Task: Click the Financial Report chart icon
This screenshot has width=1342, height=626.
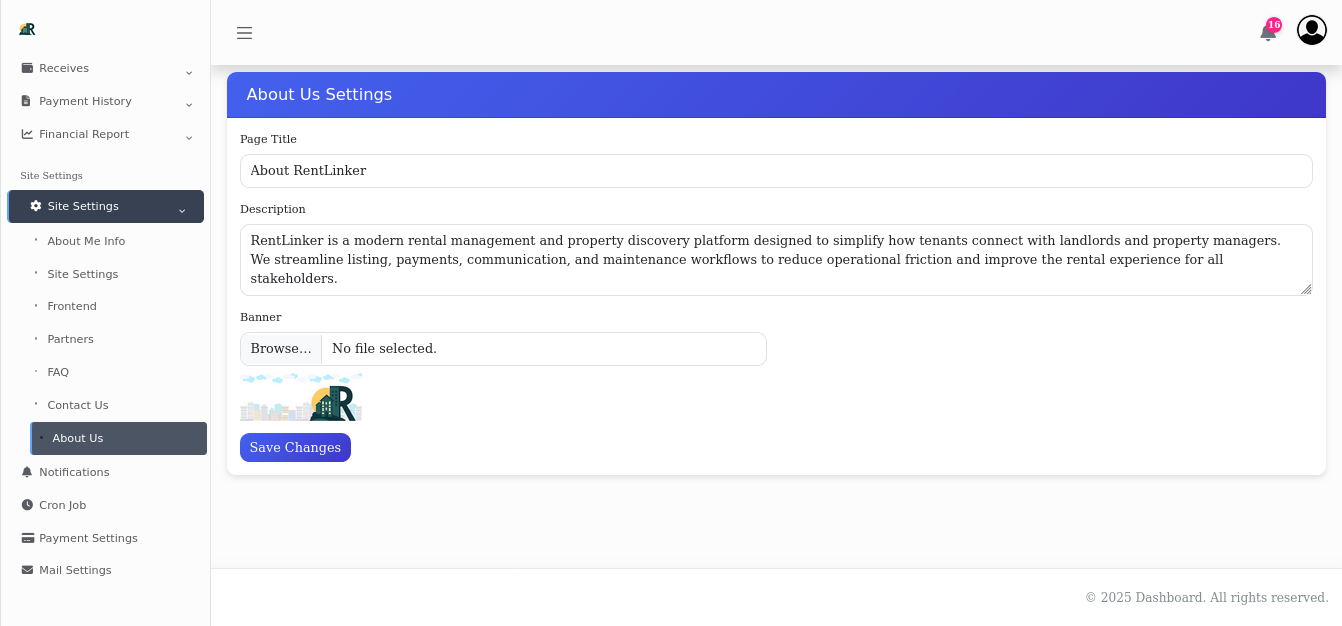Action: 26,133
